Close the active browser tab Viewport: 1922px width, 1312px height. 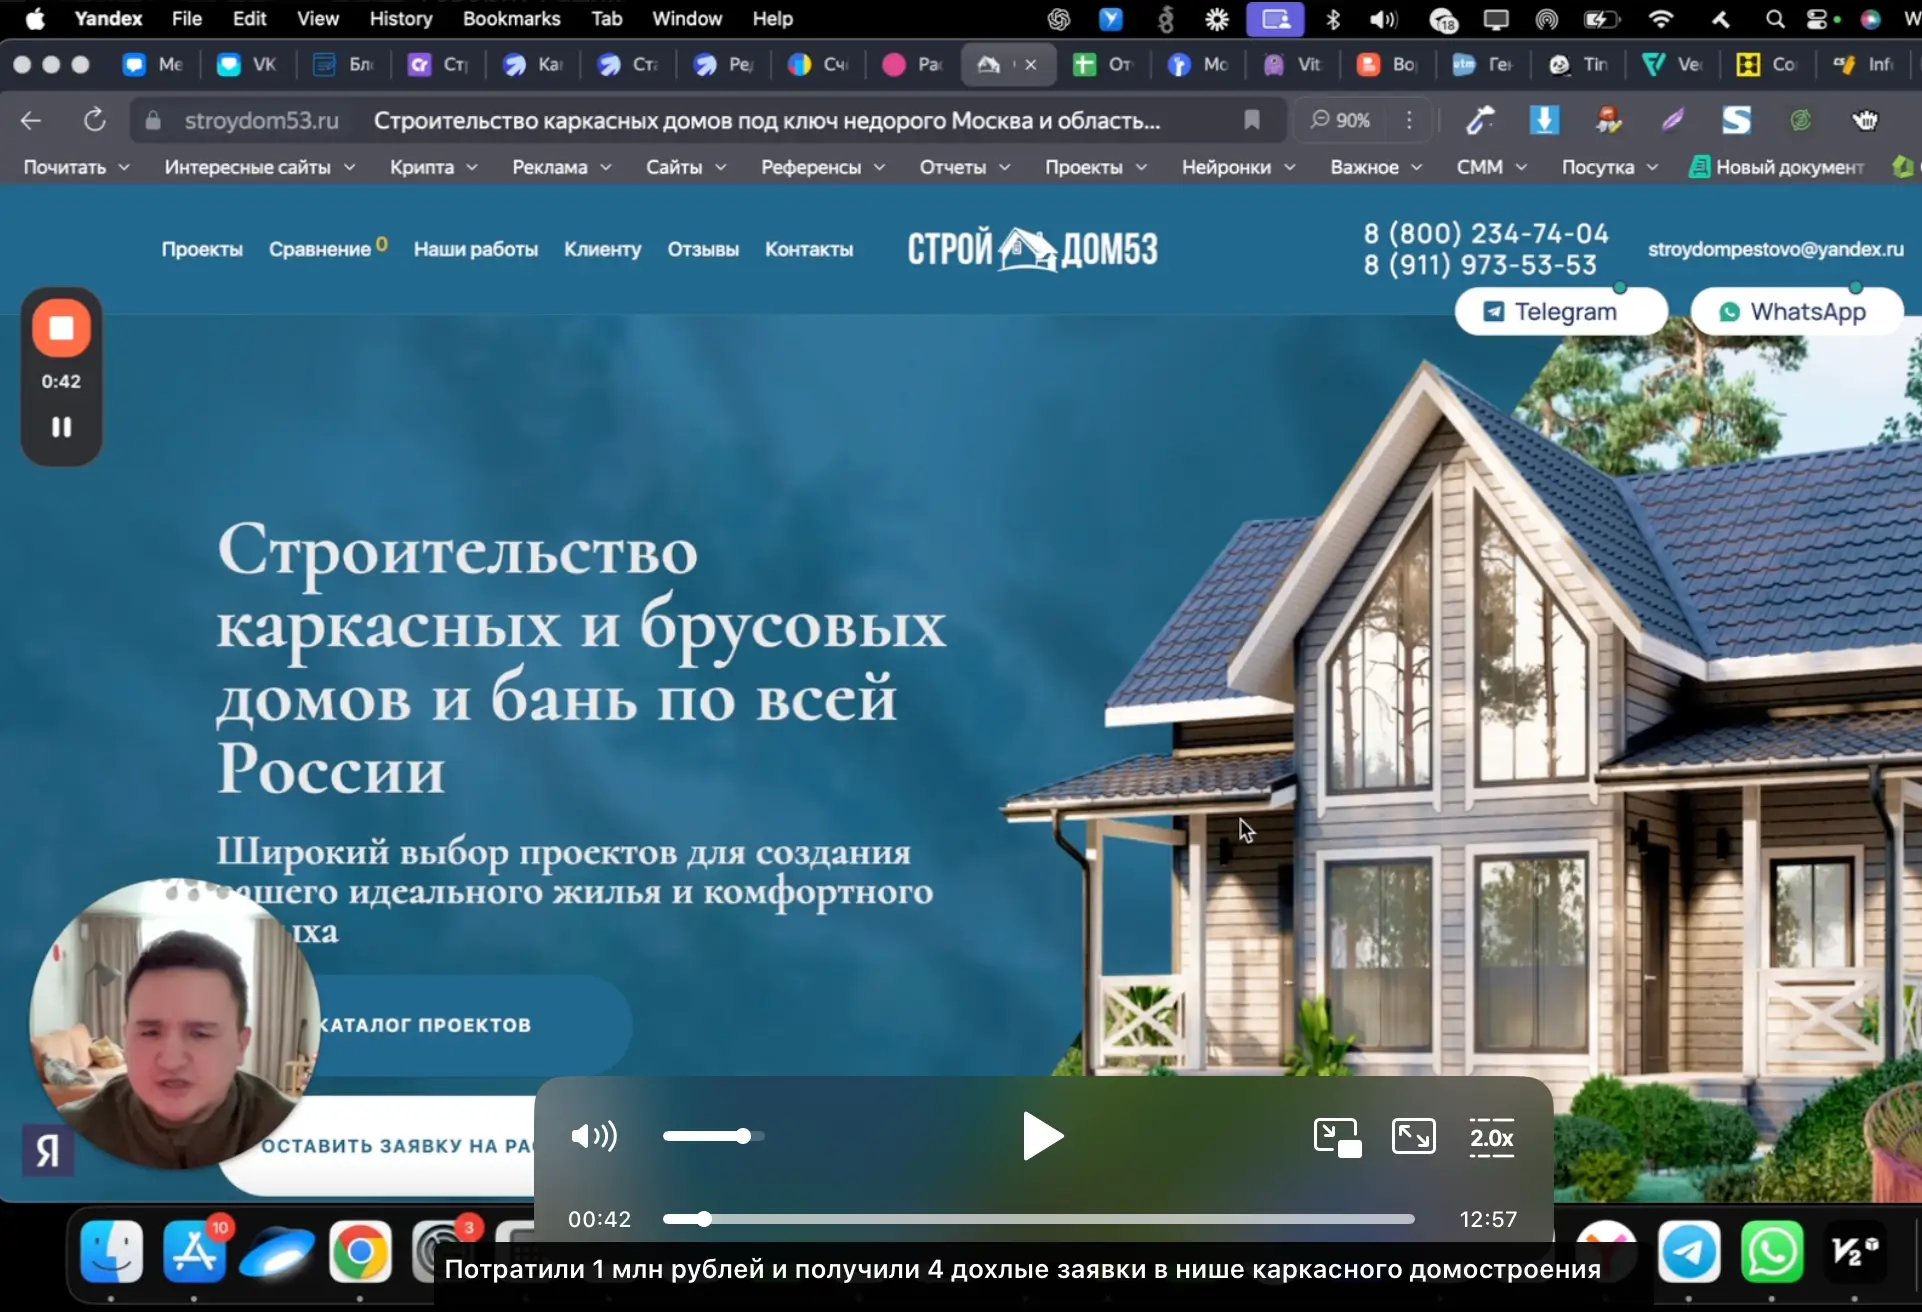click(1030, 64)
